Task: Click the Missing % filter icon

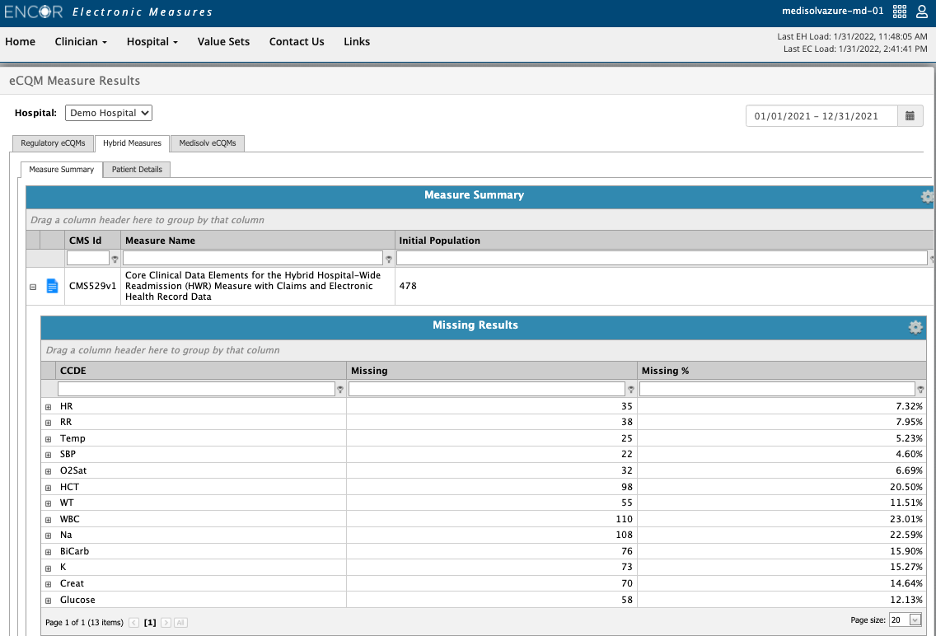Action: (920, 388)
